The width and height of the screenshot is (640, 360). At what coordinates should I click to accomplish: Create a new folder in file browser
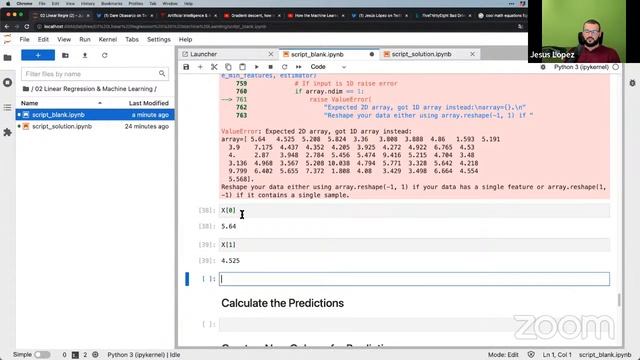(65, 55)
